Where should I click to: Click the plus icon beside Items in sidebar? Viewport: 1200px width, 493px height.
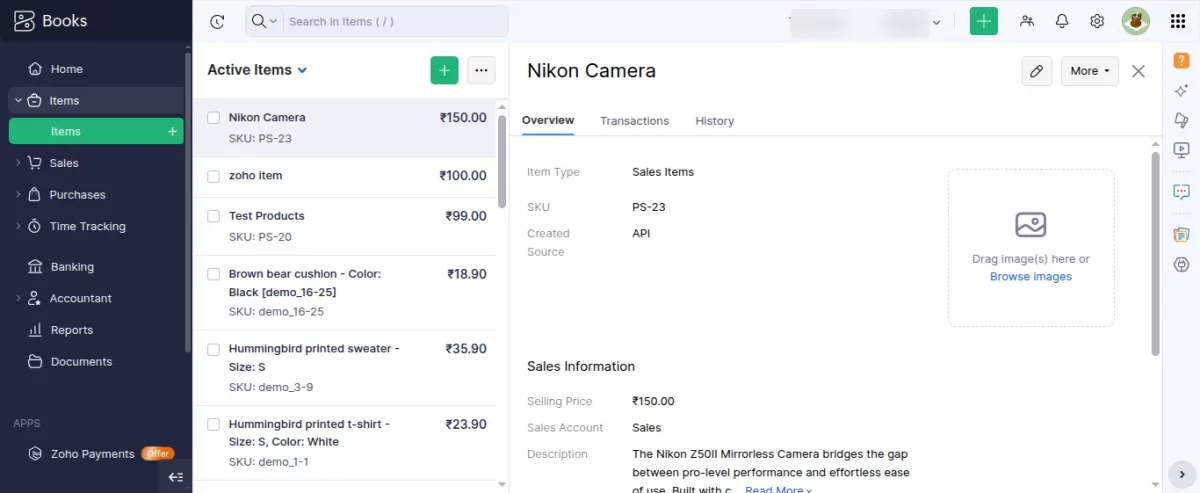coord(172,131)
